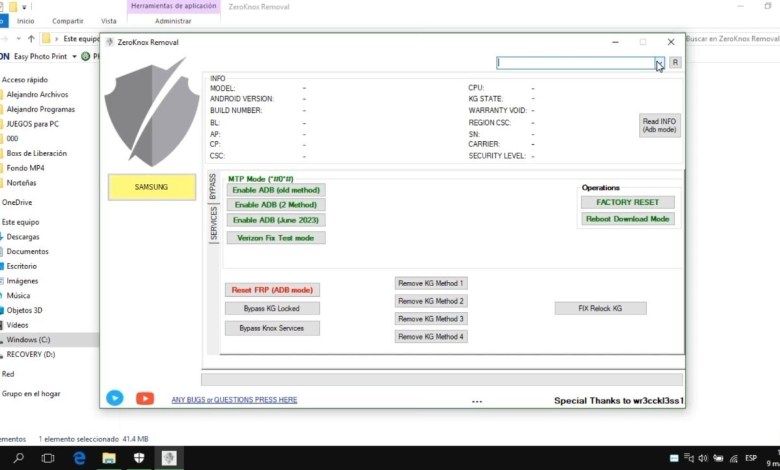Open Task View on the taskbar
Image resolution: width=780 pixels, height=470 pixels.
[x=48, y=458]
